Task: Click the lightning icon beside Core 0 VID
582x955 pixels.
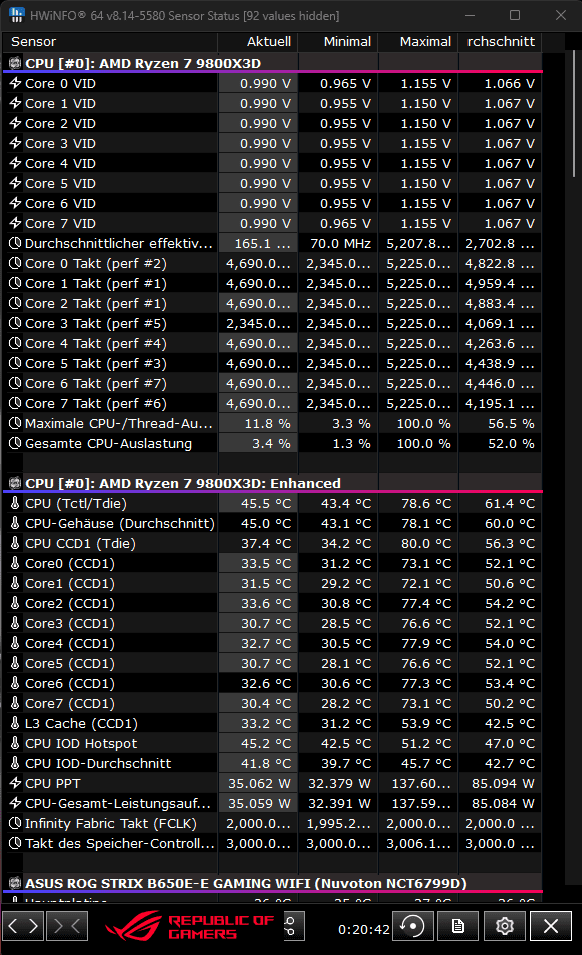Action: pyautogui.click(x=15, y=83)
